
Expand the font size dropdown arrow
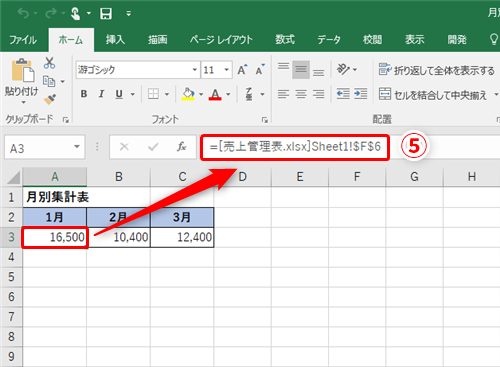click(x=227, y=70)
